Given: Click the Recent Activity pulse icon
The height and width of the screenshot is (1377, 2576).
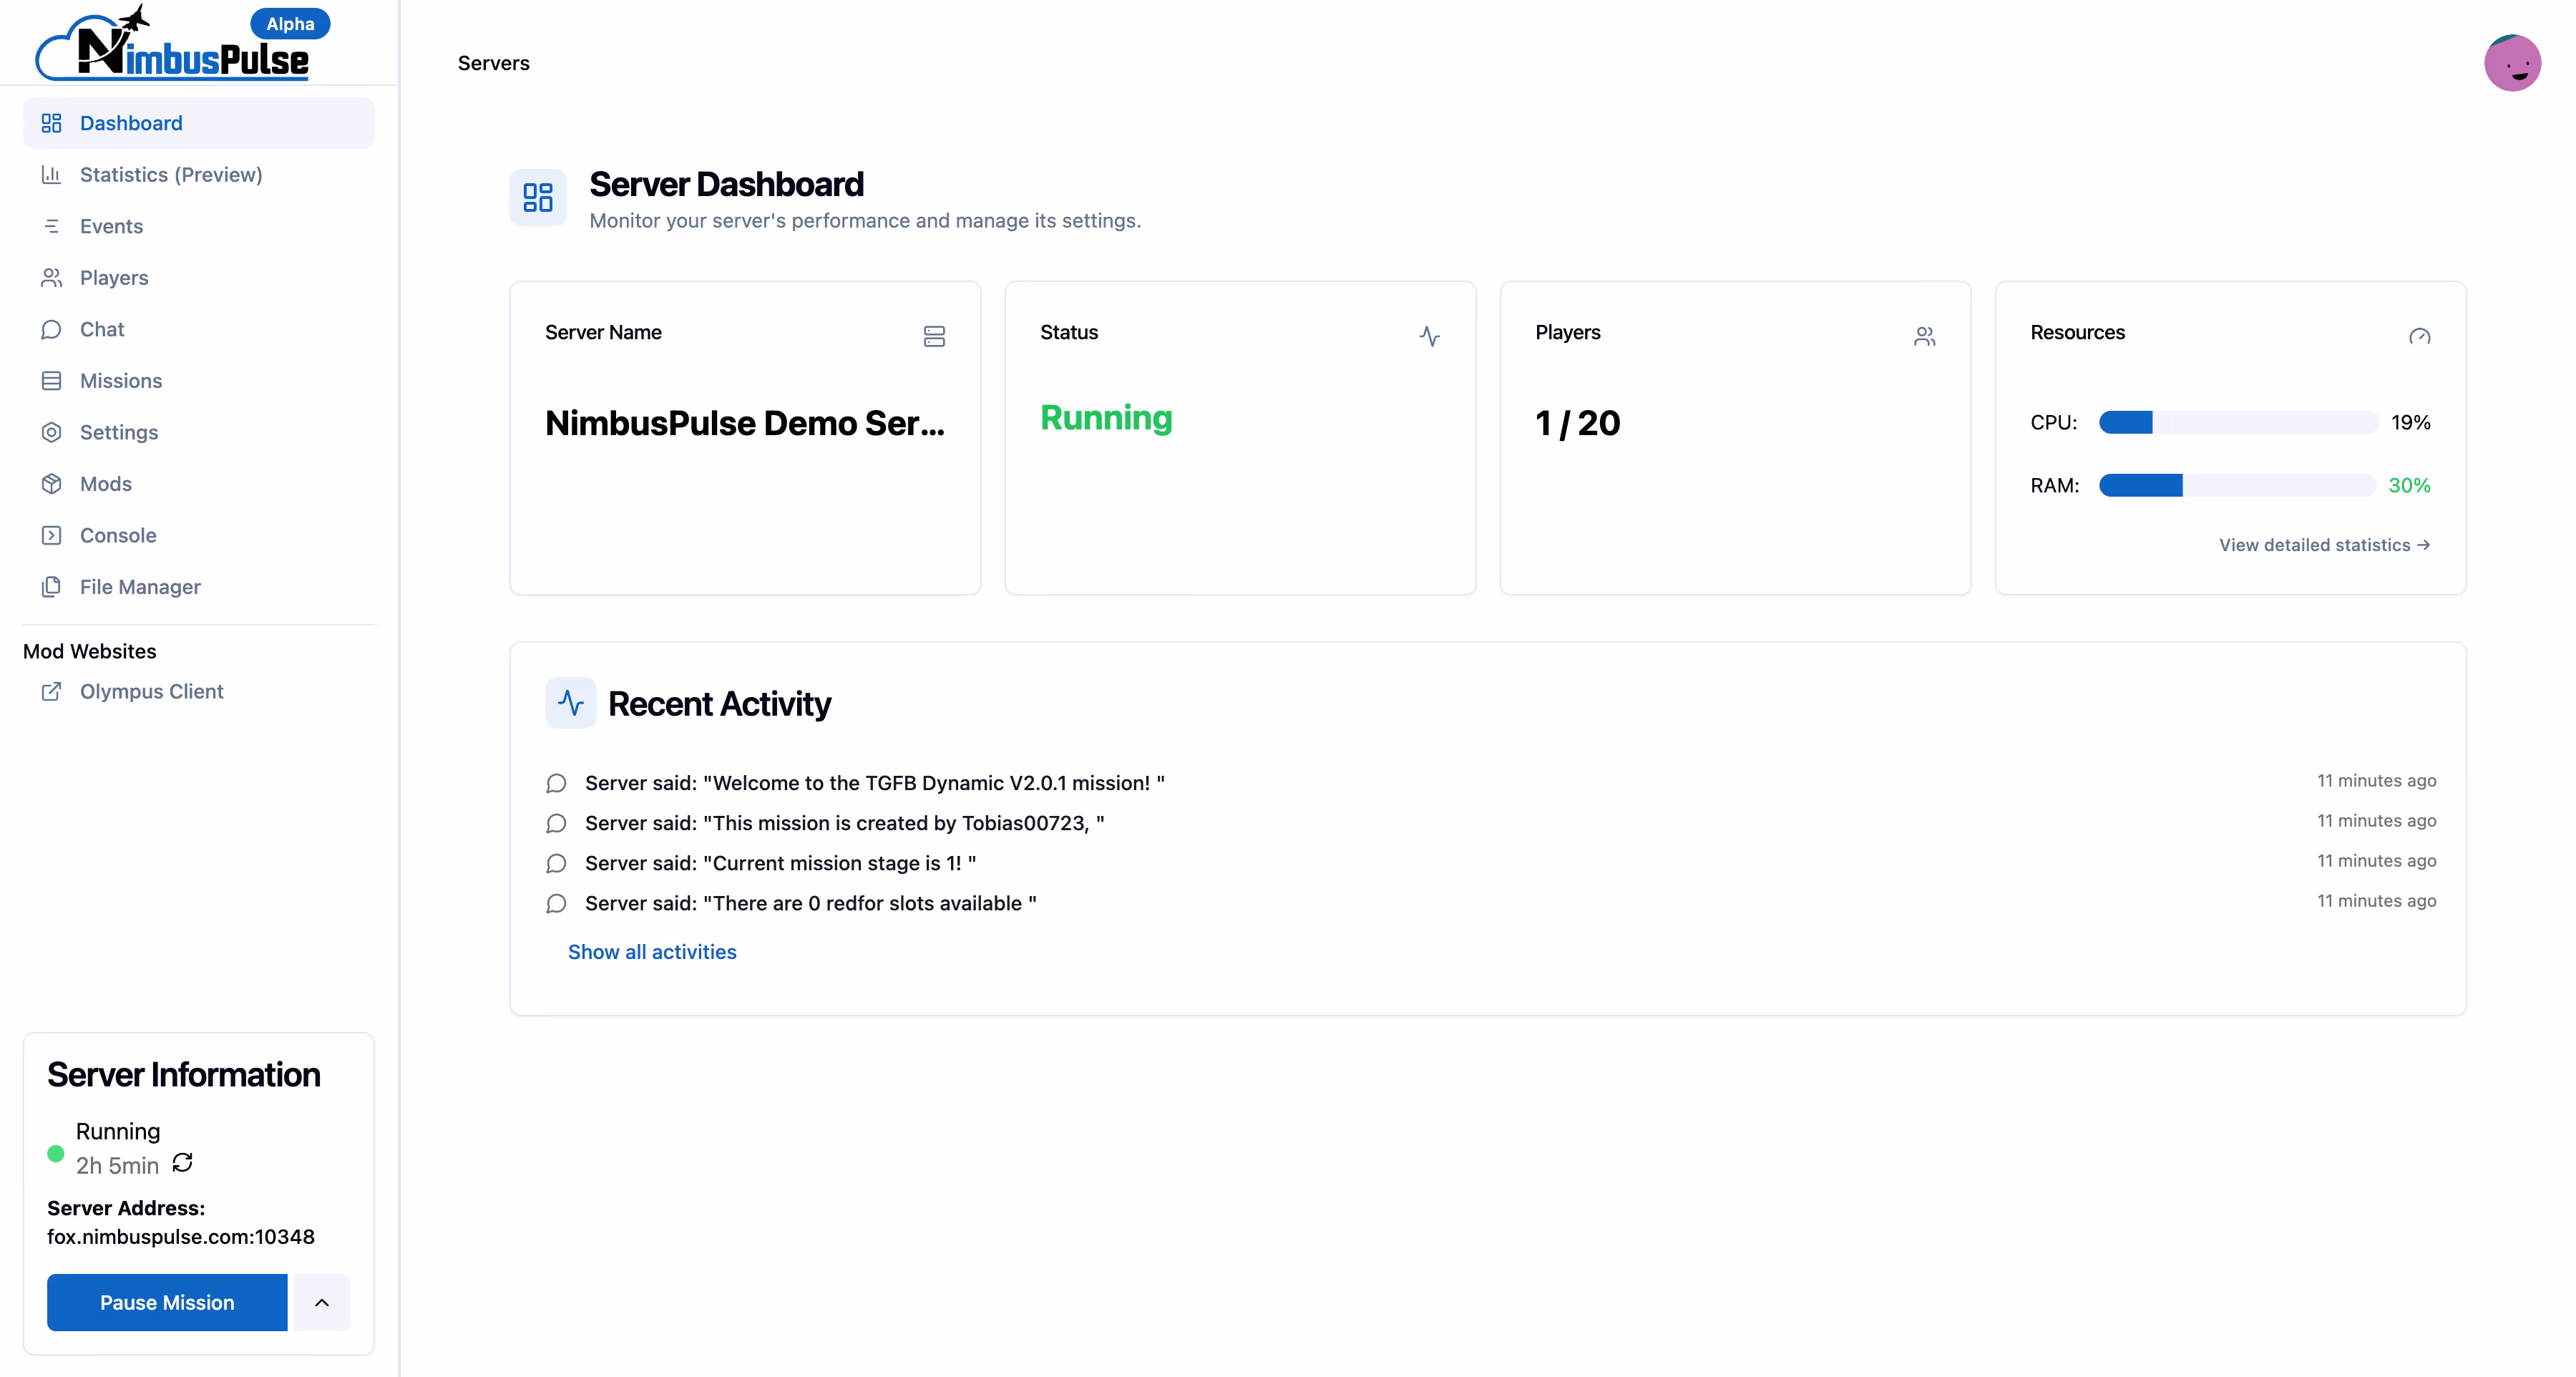Looking at the screenshot, I should point(571,703).
